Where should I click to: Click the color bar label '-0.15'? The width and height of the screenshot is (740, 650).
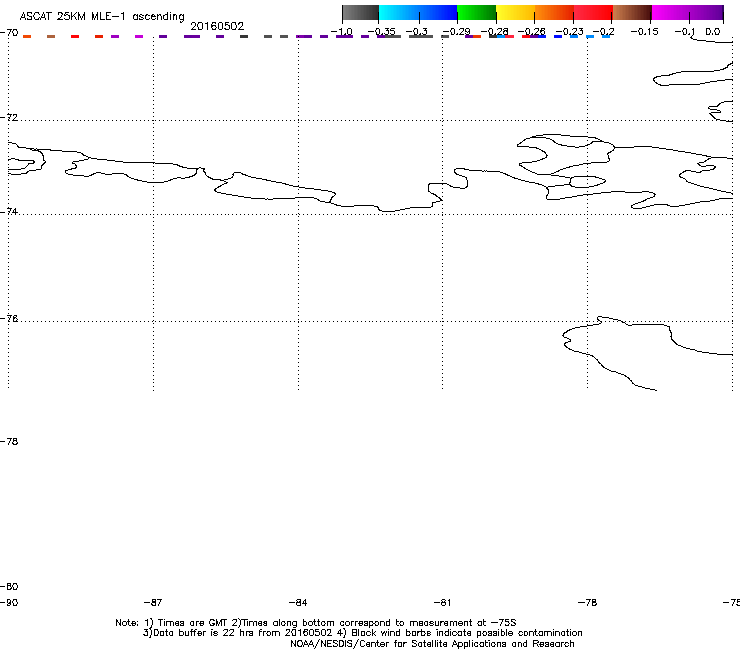(x=644, y=32)
